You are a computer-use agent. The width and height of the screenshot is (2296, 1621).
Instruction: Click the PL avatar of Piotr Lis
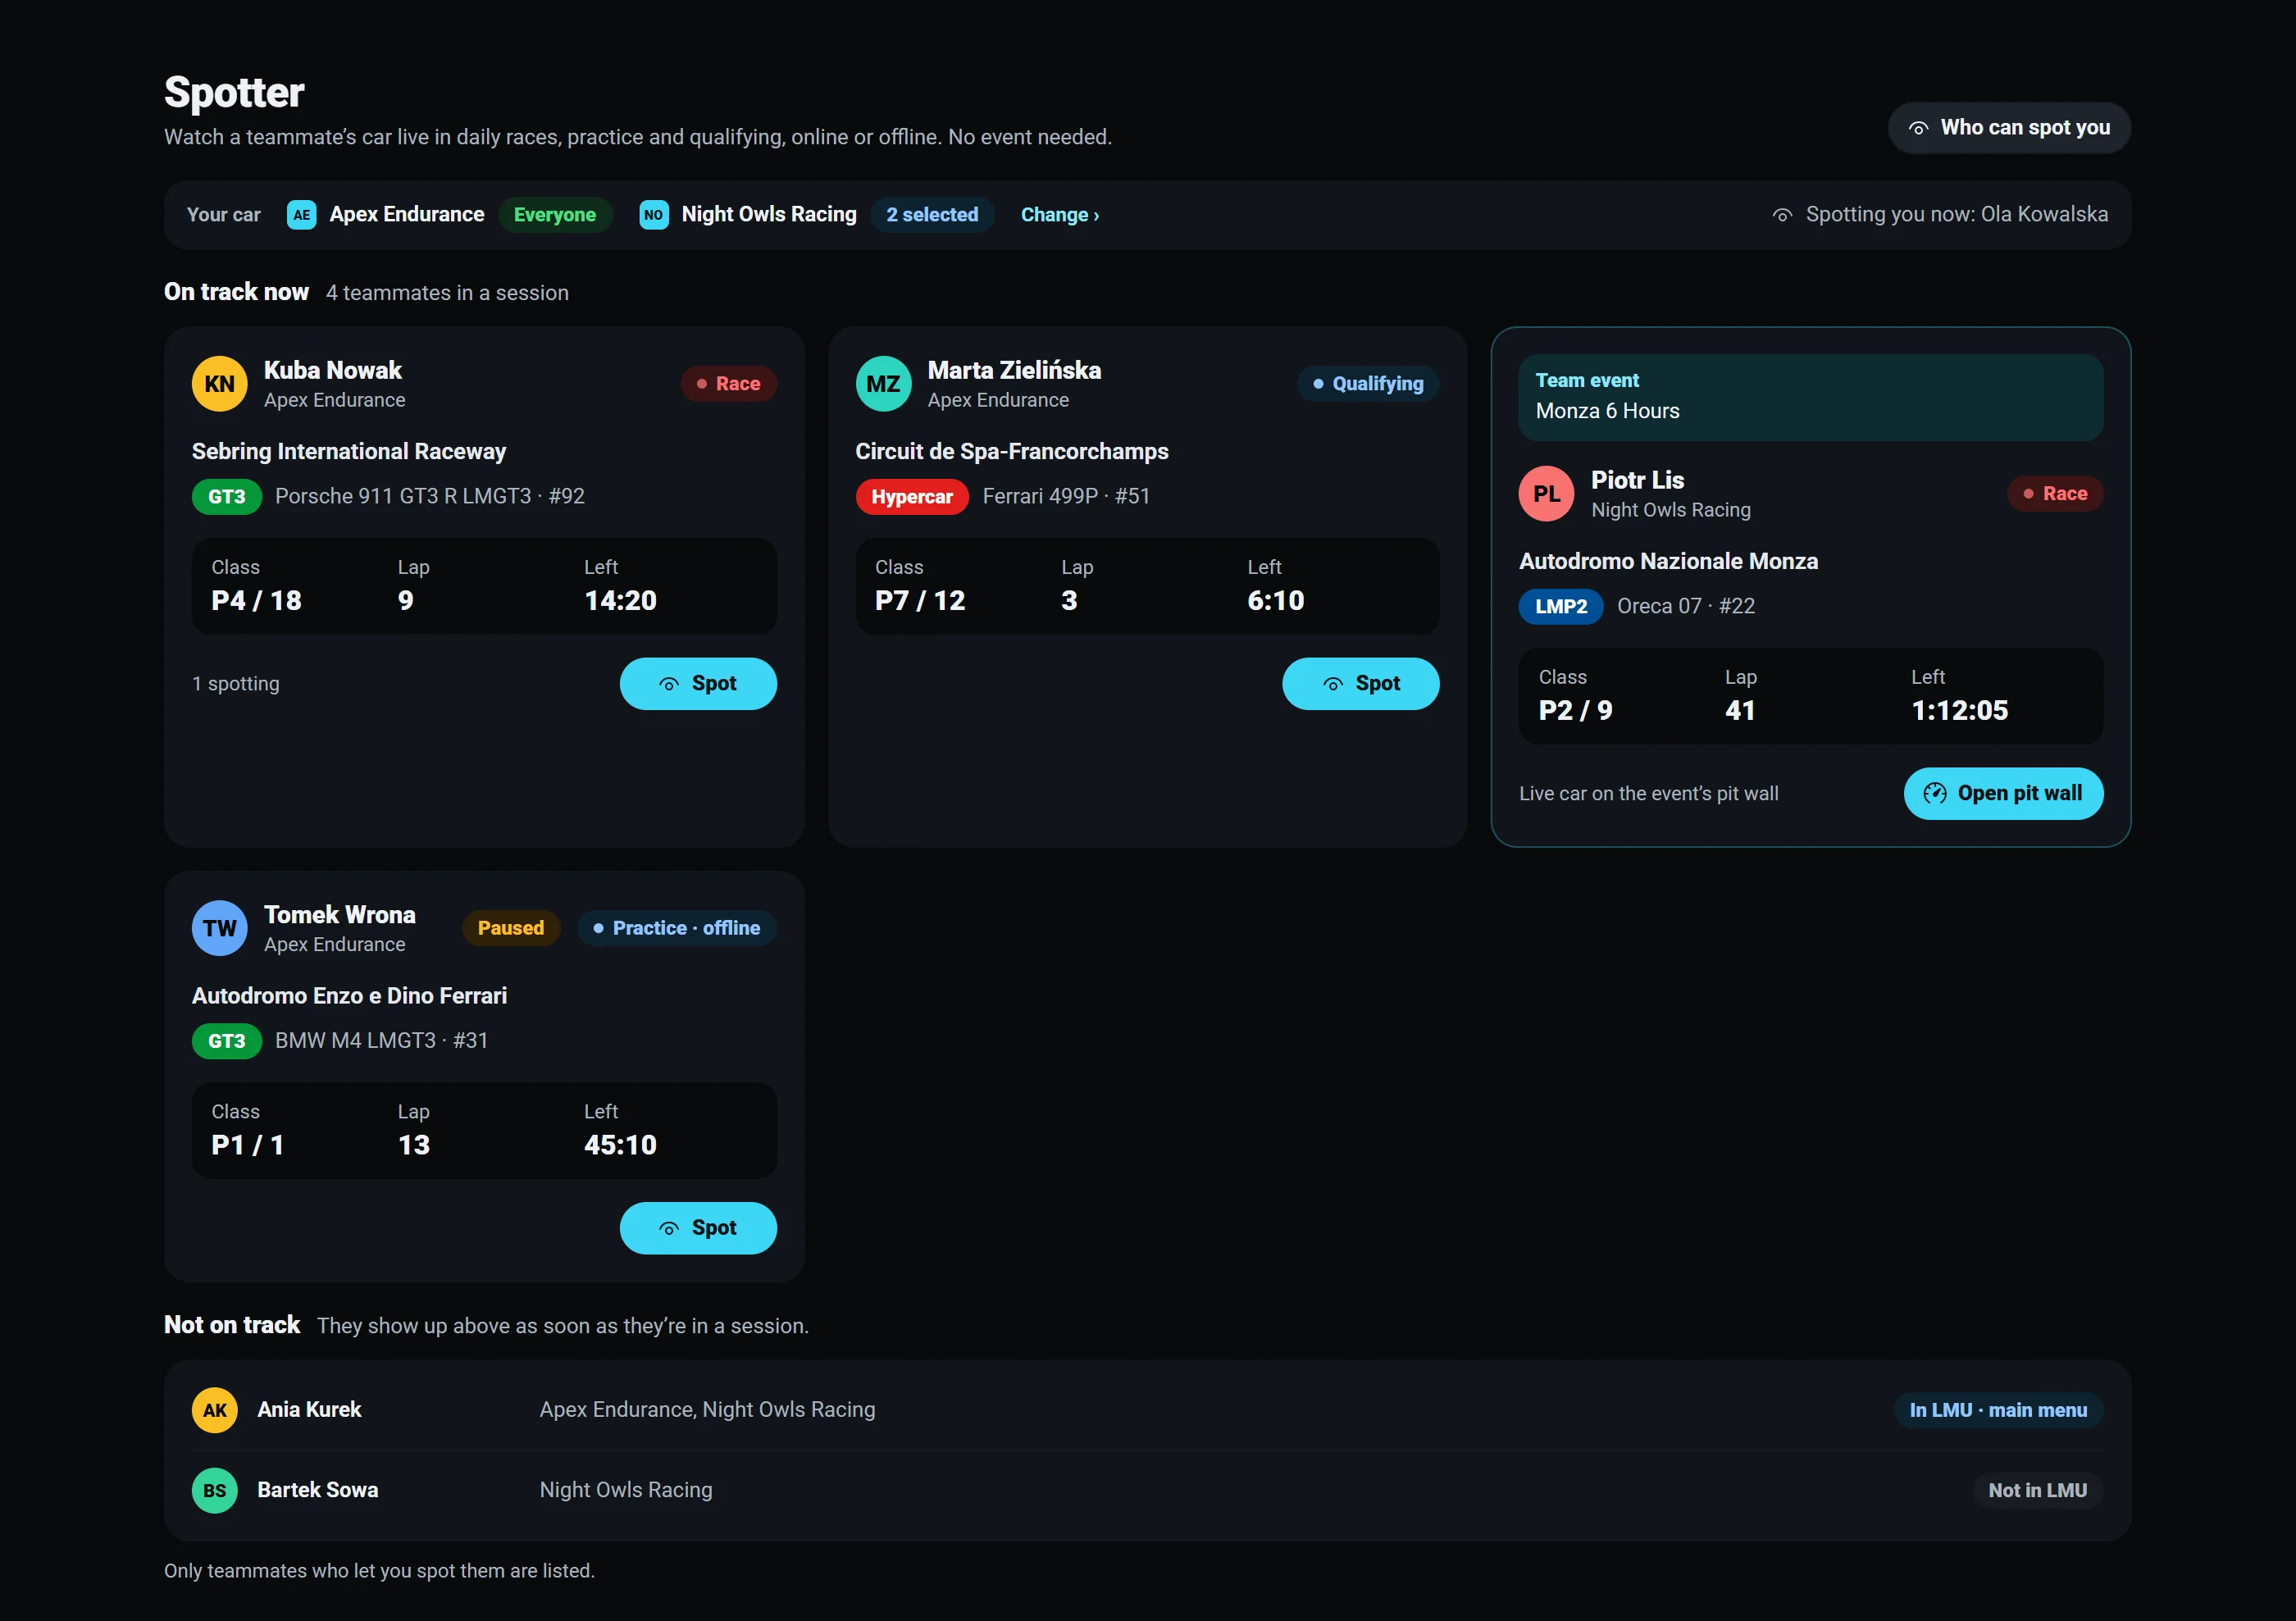tap(1547, 494)
